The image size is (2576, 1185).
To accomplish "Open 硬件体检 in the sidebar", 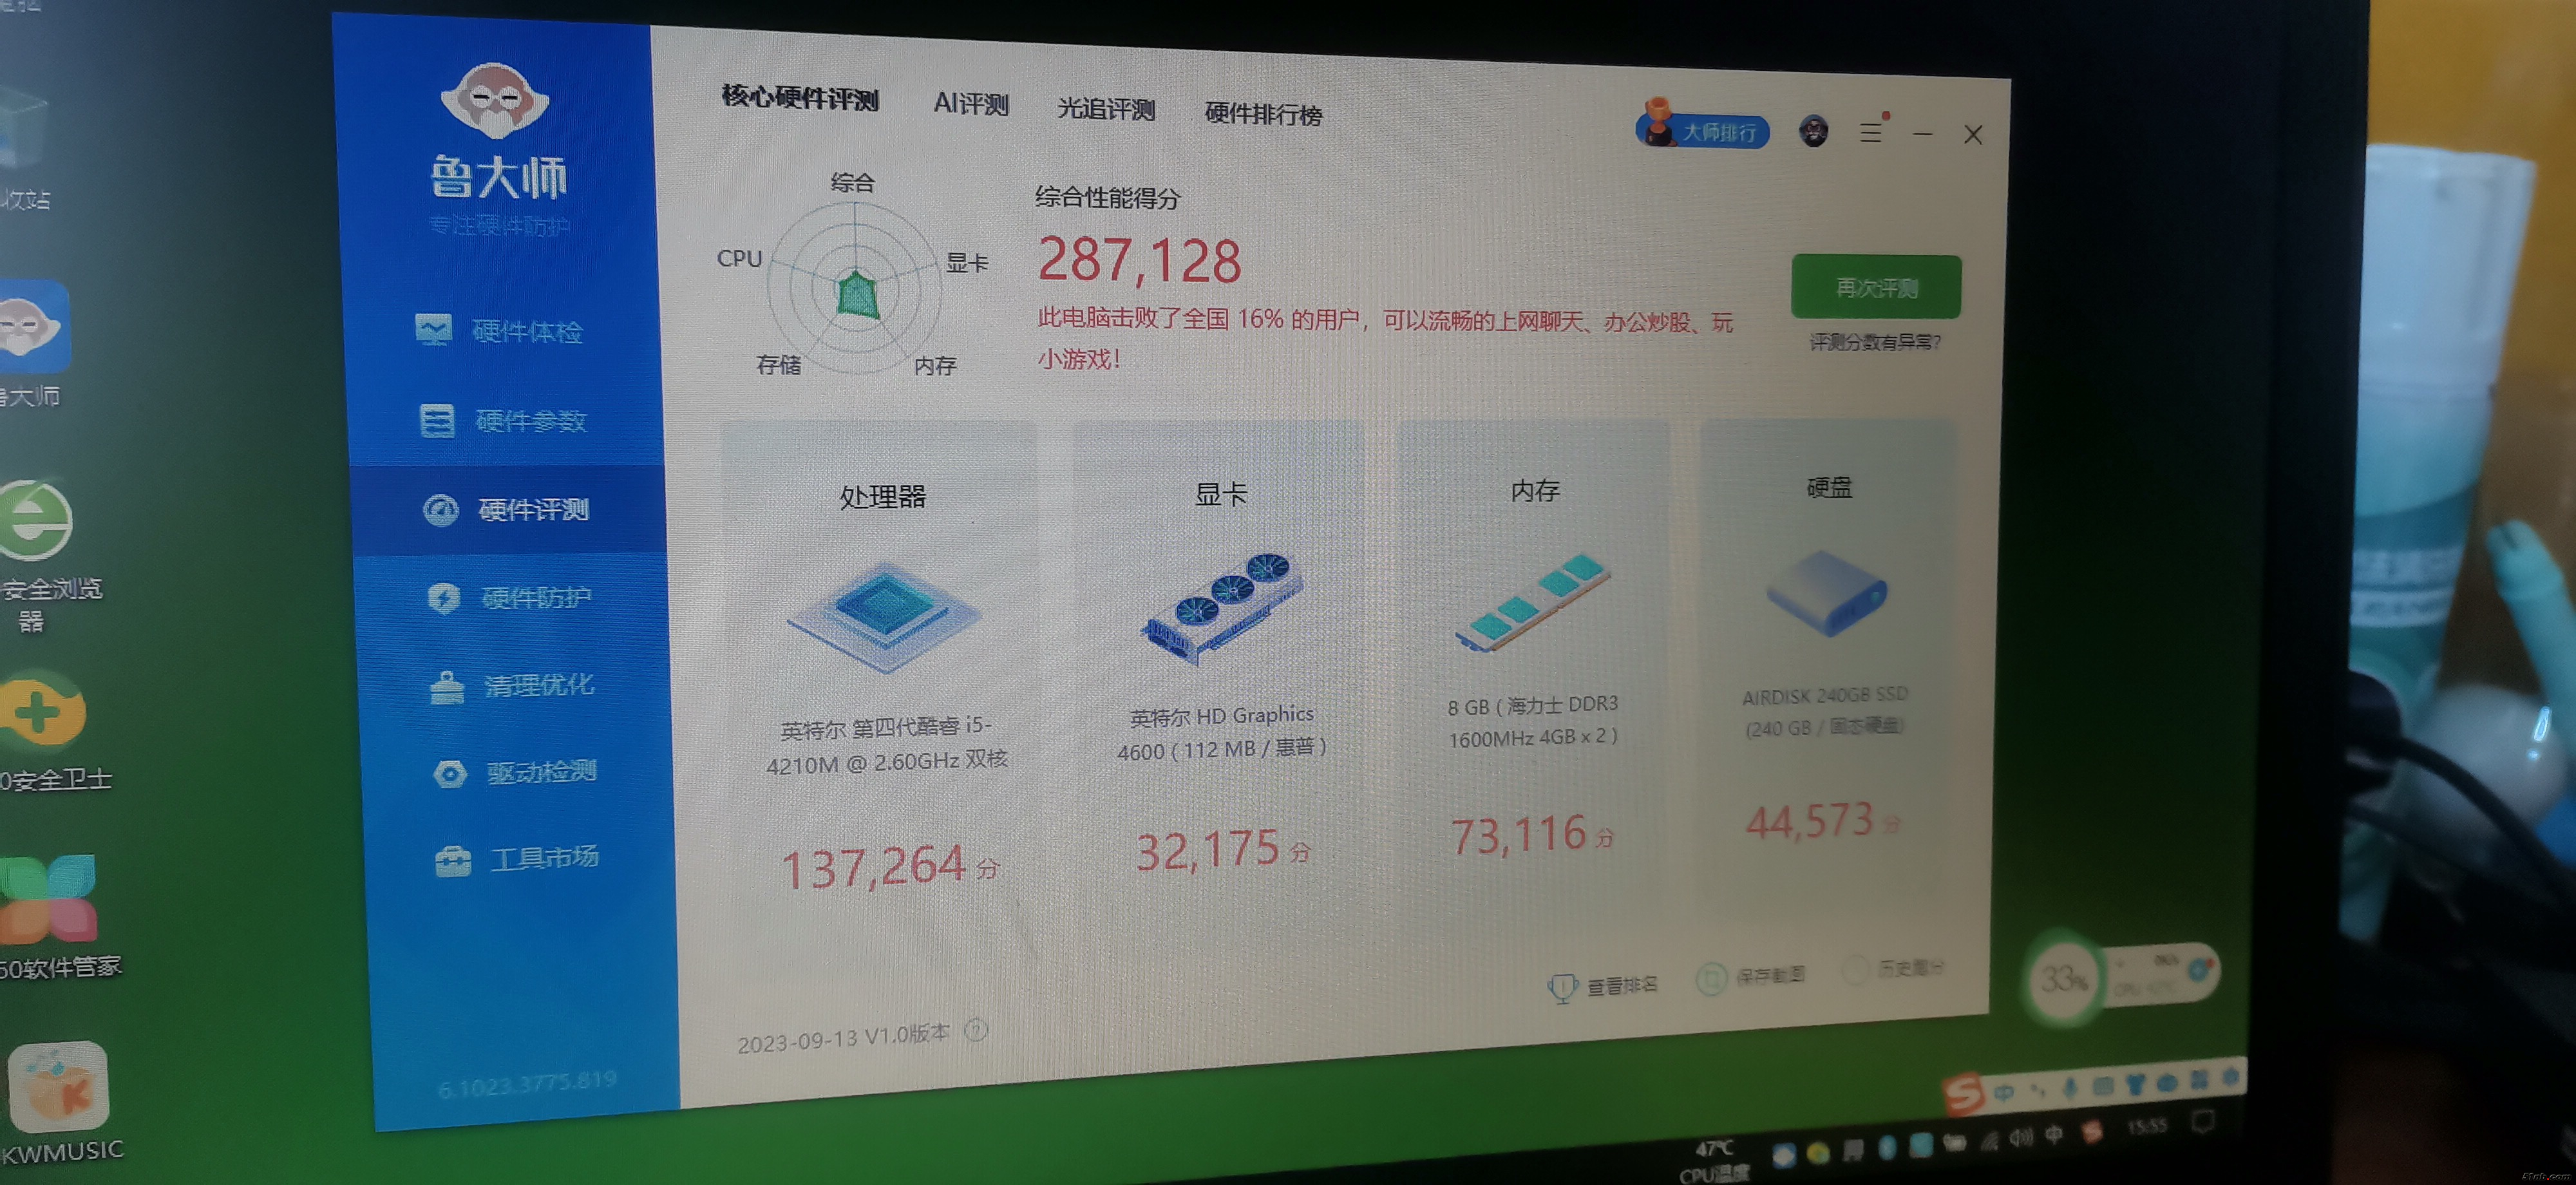I will [x=500, y=331].
